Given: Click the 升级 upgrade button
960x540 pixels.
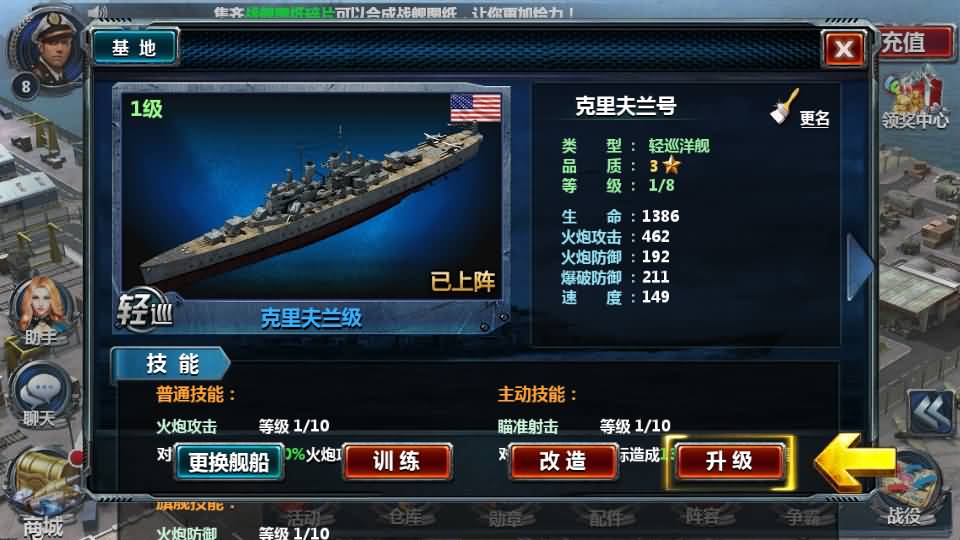Looking at the screenshot, I should click(x=729, y=462).
